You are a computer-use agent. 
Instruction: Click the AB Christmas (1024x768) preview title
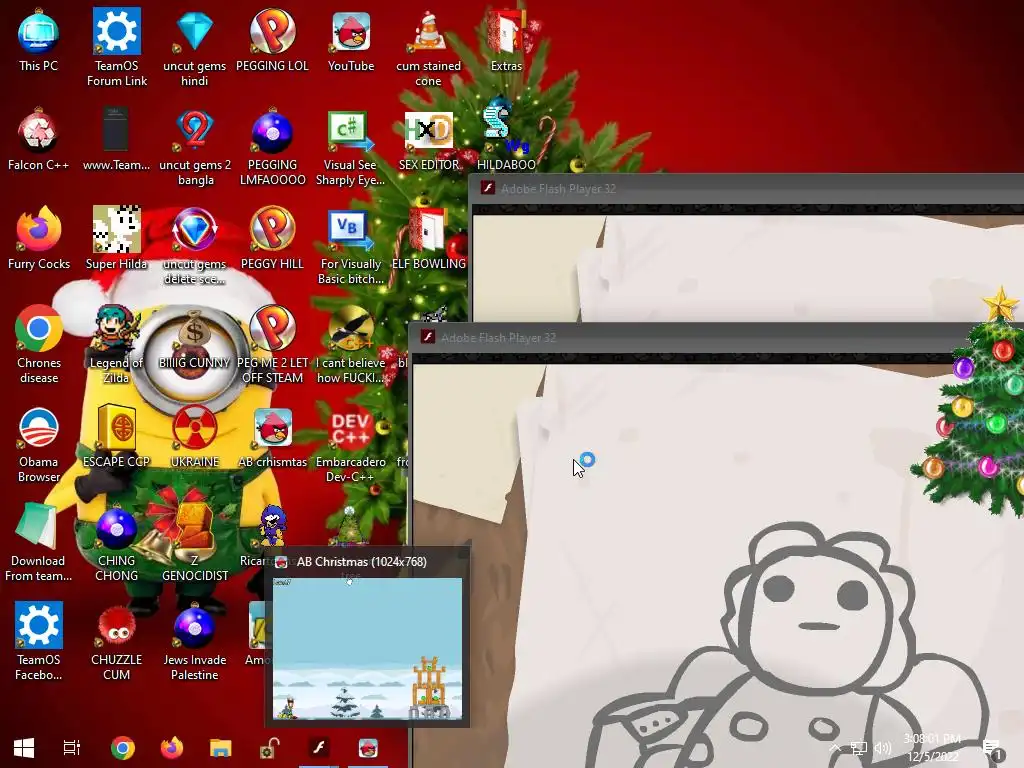pyautogui.click(x=361, y=562)
